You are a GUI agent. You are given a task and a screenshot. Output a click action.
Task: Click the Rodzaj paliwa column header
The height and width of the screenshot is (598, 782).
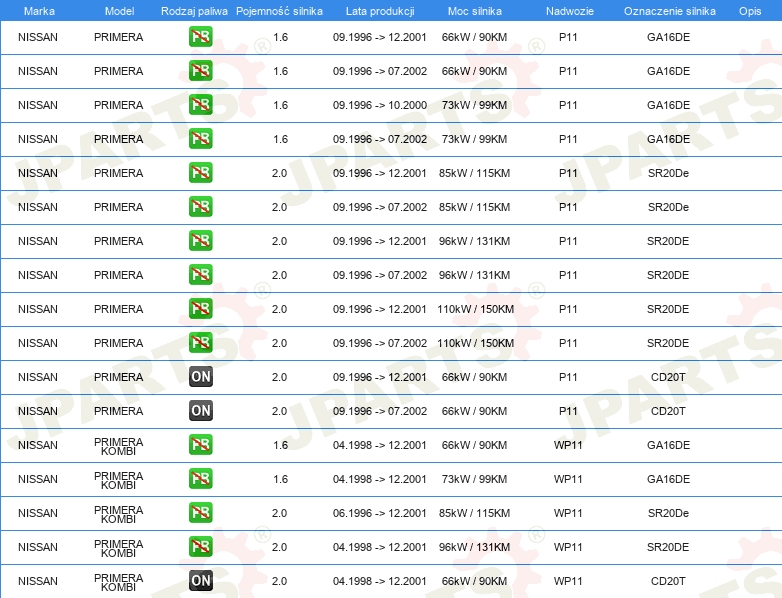point(194,11)
